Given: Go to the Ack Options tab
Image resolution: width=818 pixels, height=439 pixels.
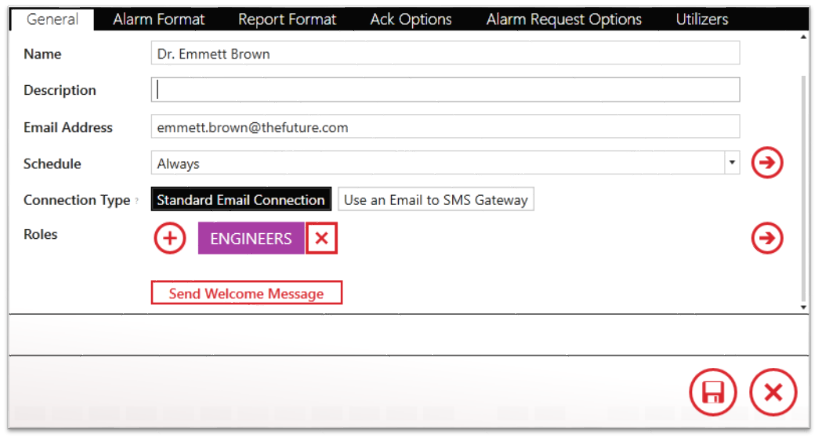Looking at the screenshot, I should pyautogui.click(x=411, y=19).
